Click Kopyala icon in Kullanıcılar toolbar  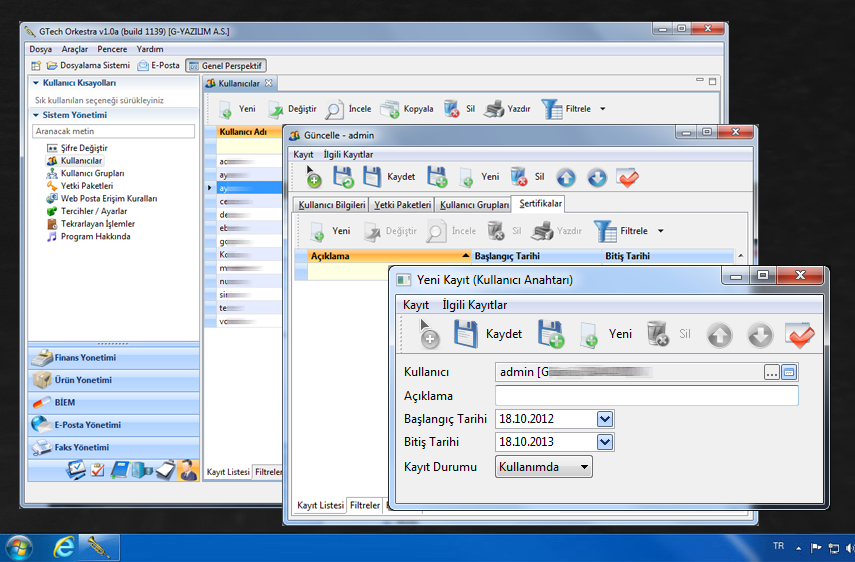389,109
